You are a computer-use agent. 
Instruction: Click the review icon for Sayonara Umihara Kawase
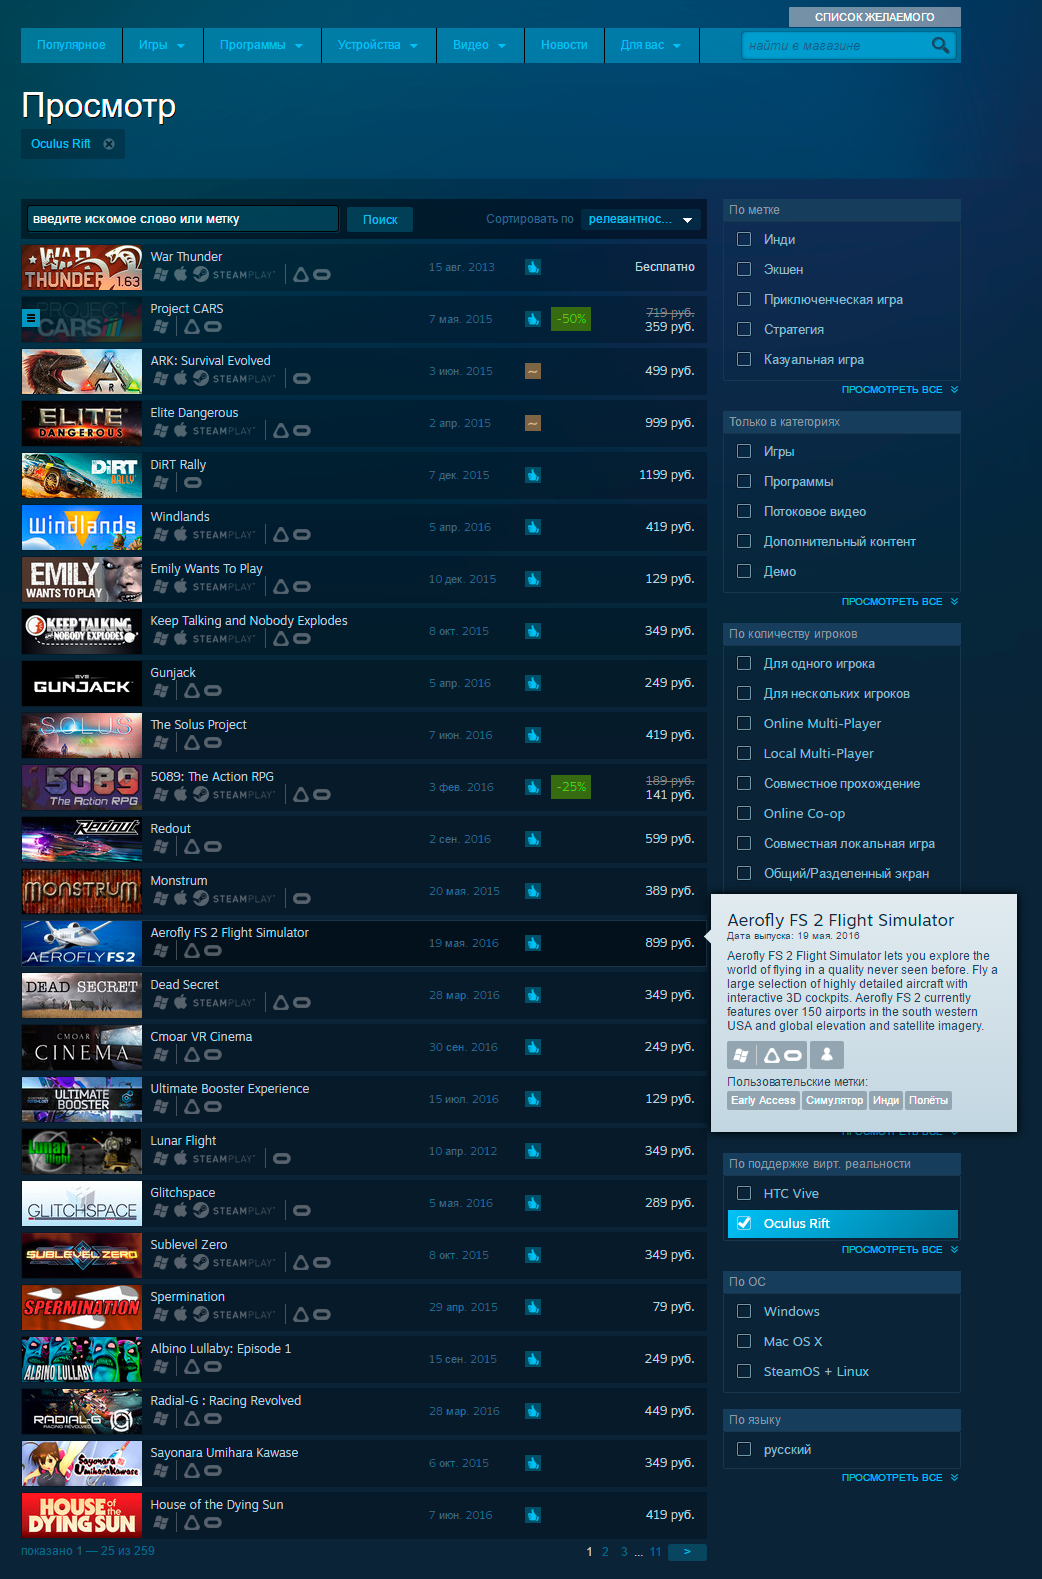tap(533, 1463)
